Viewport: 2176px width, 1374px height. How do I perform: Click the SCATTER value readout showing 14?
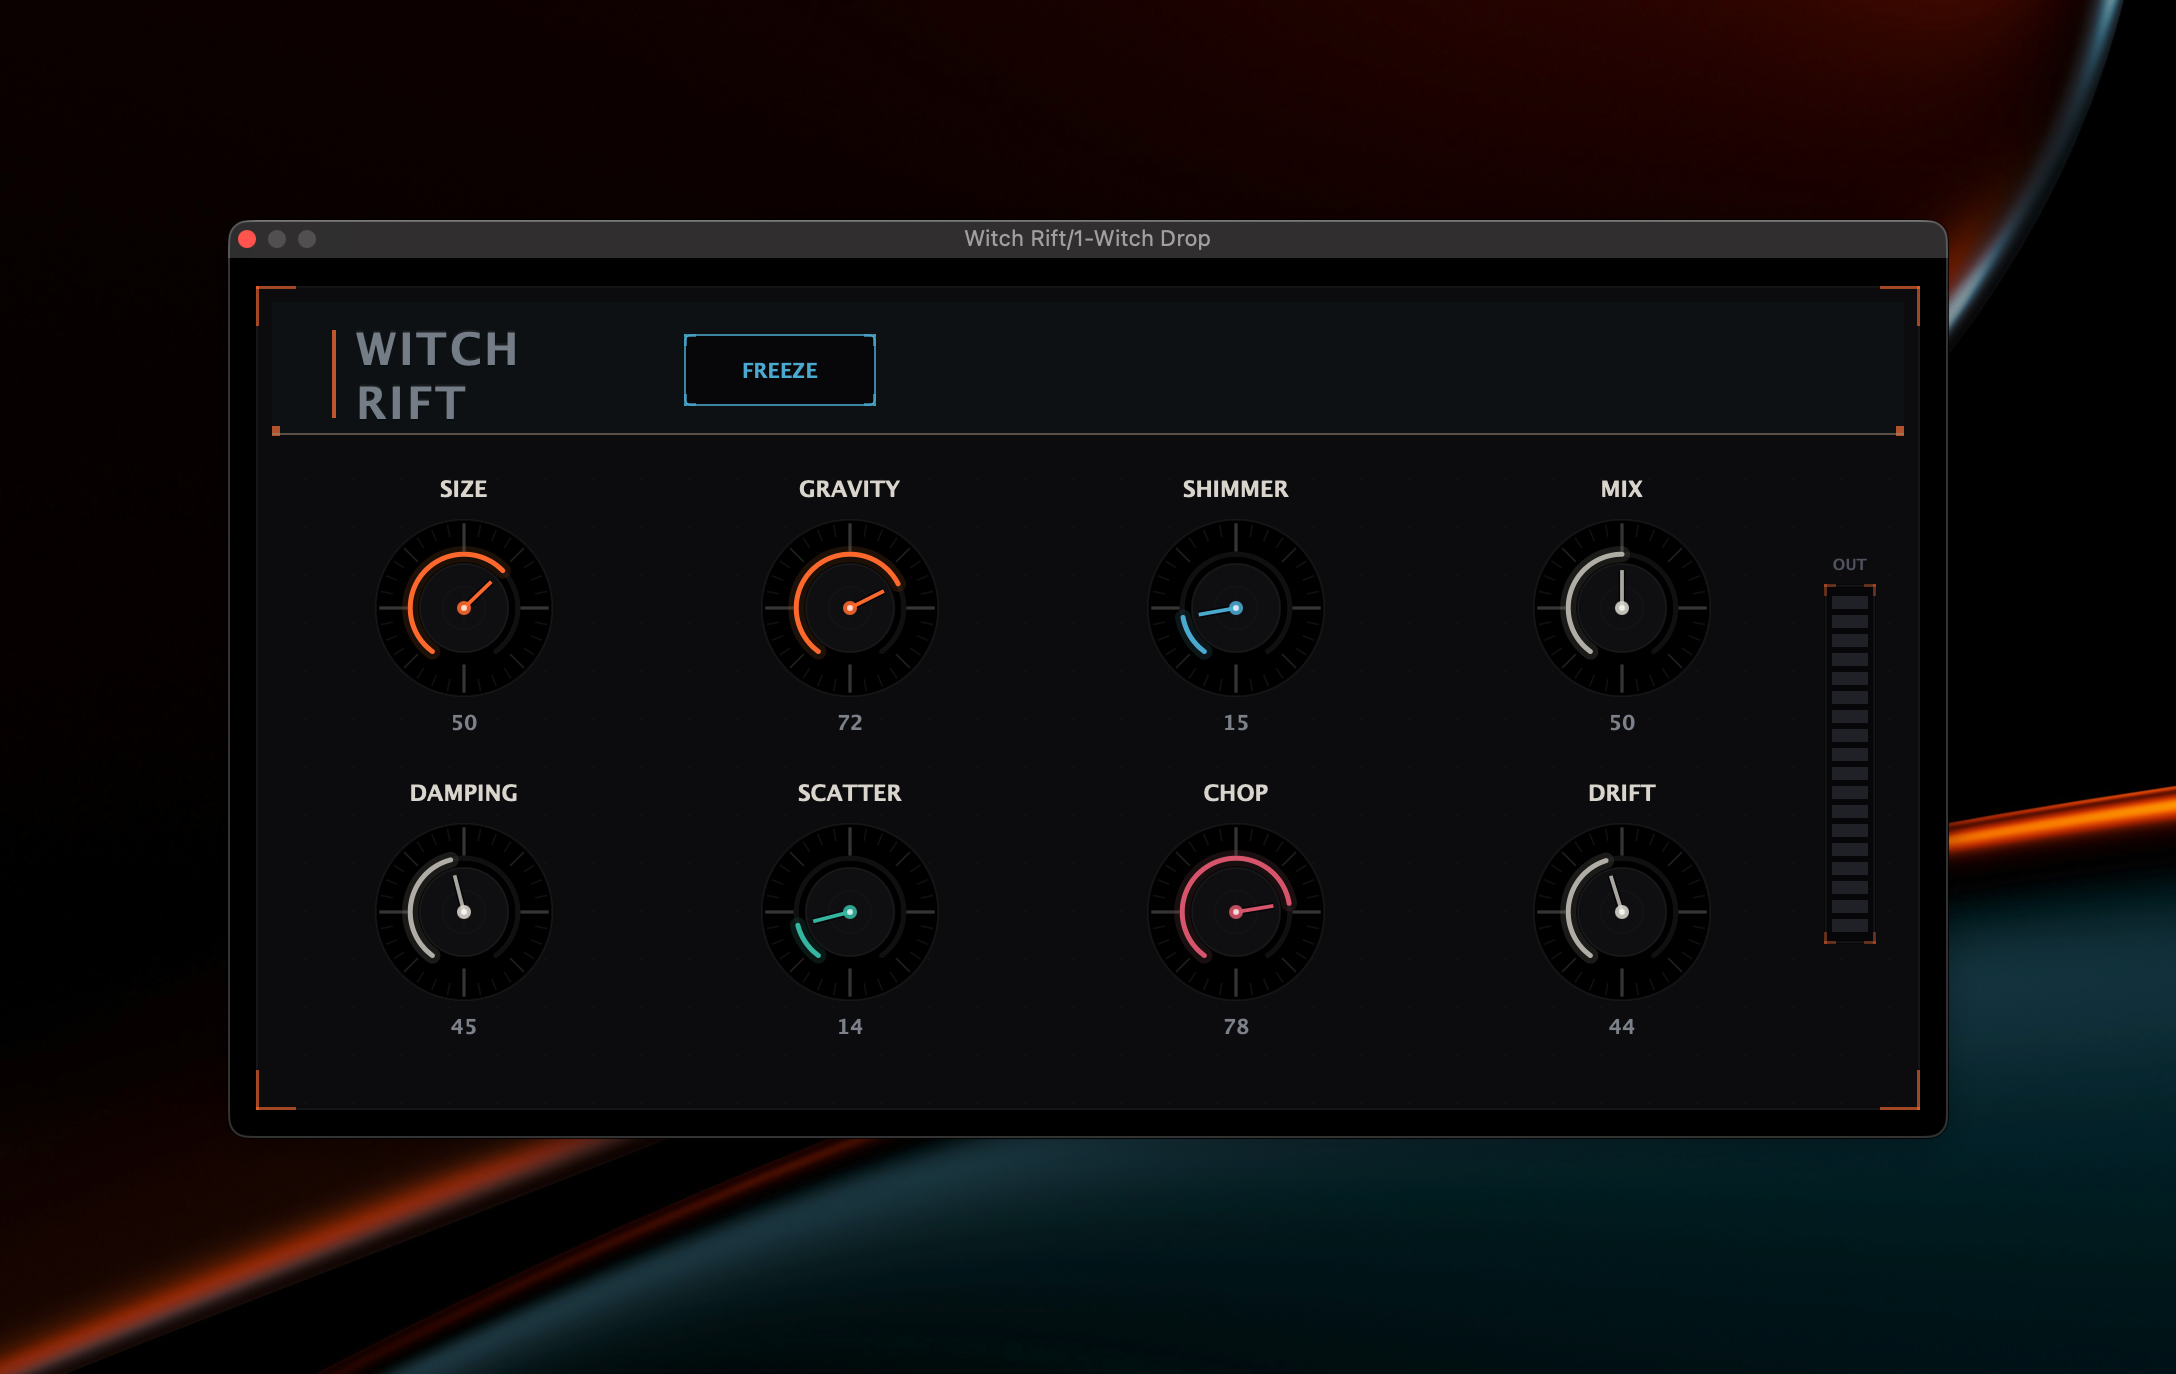[x=850, y=1026]
